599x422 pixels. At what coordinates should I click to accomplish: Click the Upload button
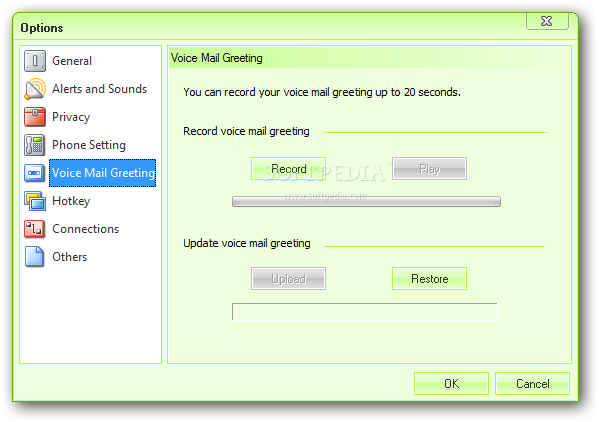pos(288,278)
